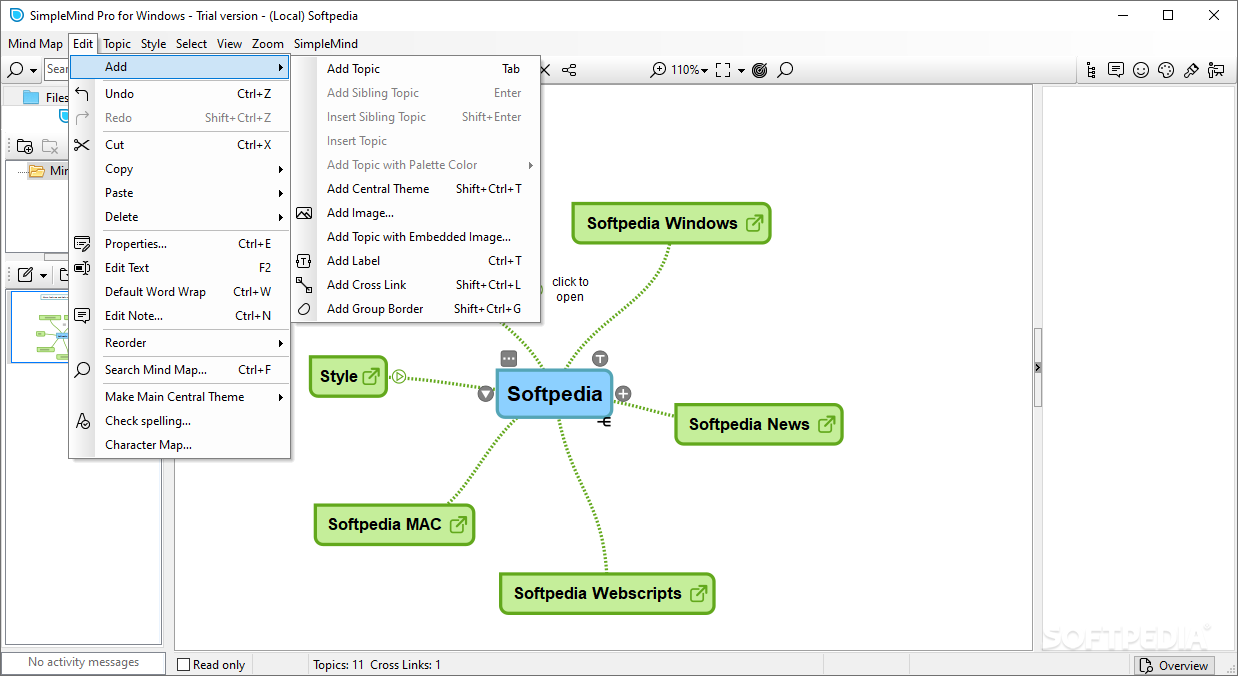1238x676 pixels.
Task: Choose Add Label menu entry
Action: tap(415, 261)
